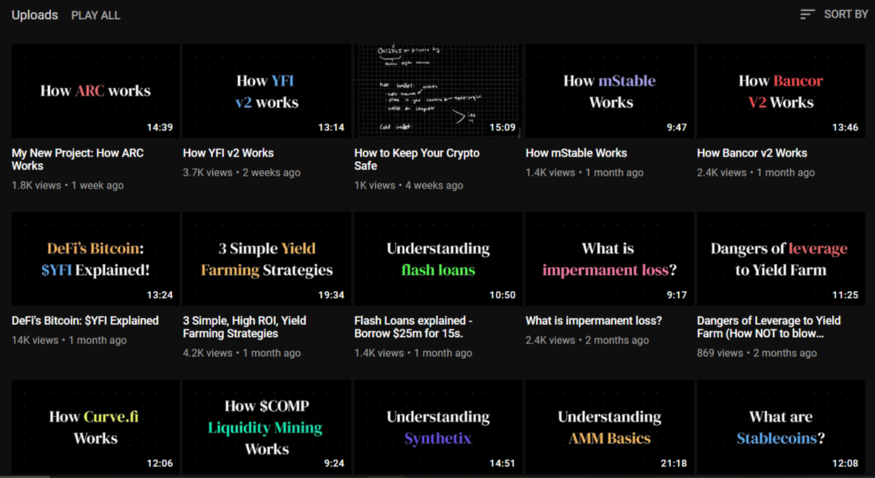
Task: Open Understanding flash loans thumbnail
Action: 438,259
